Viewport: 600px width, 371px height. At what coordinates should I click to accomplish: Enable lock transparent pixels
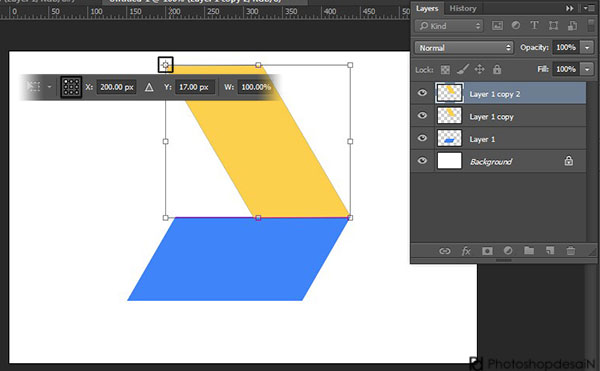point(445,70)
